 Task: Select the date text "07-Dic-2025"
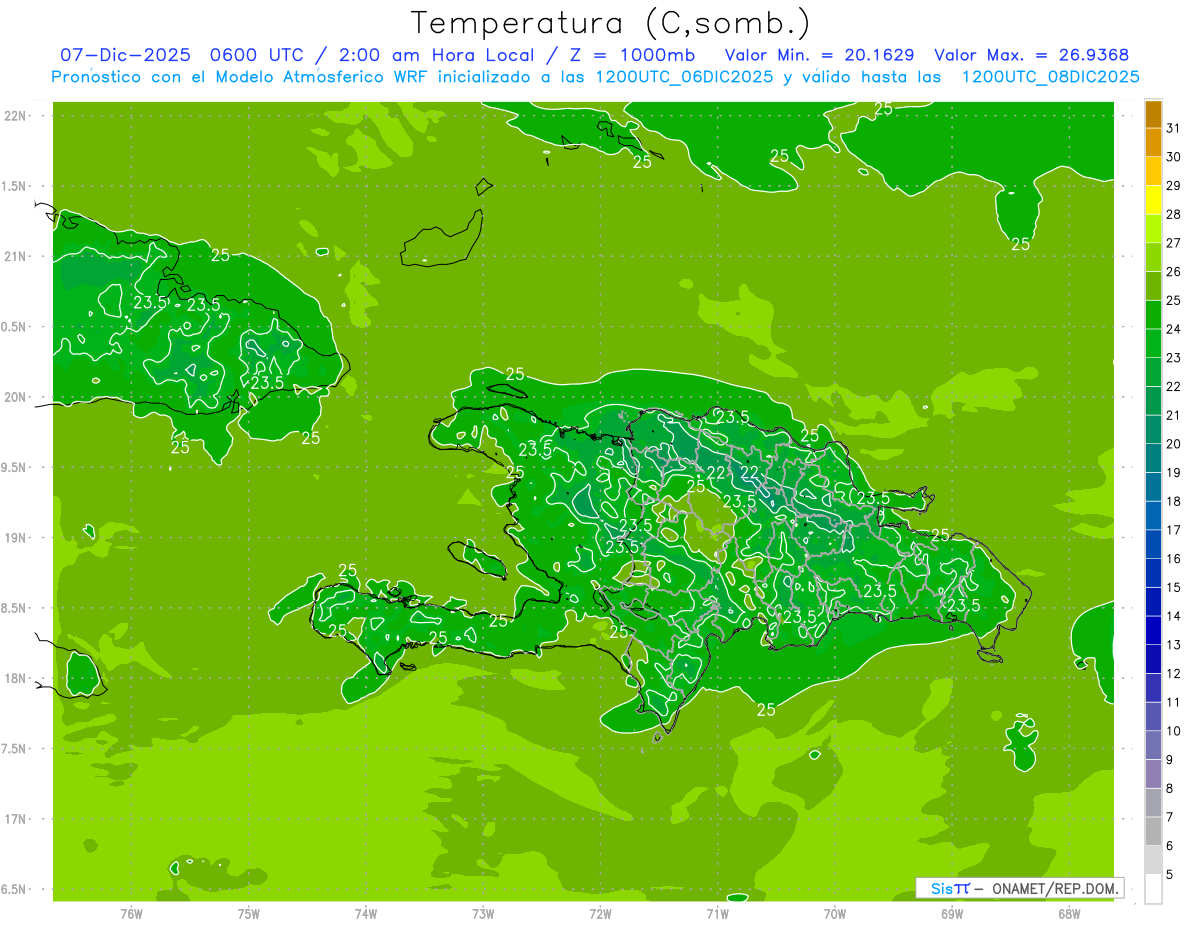125,55
